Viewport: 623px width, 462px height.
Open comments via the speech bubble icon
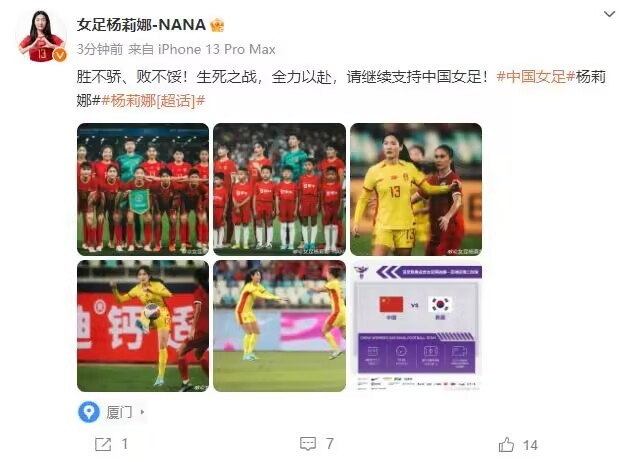pos(308,444)
